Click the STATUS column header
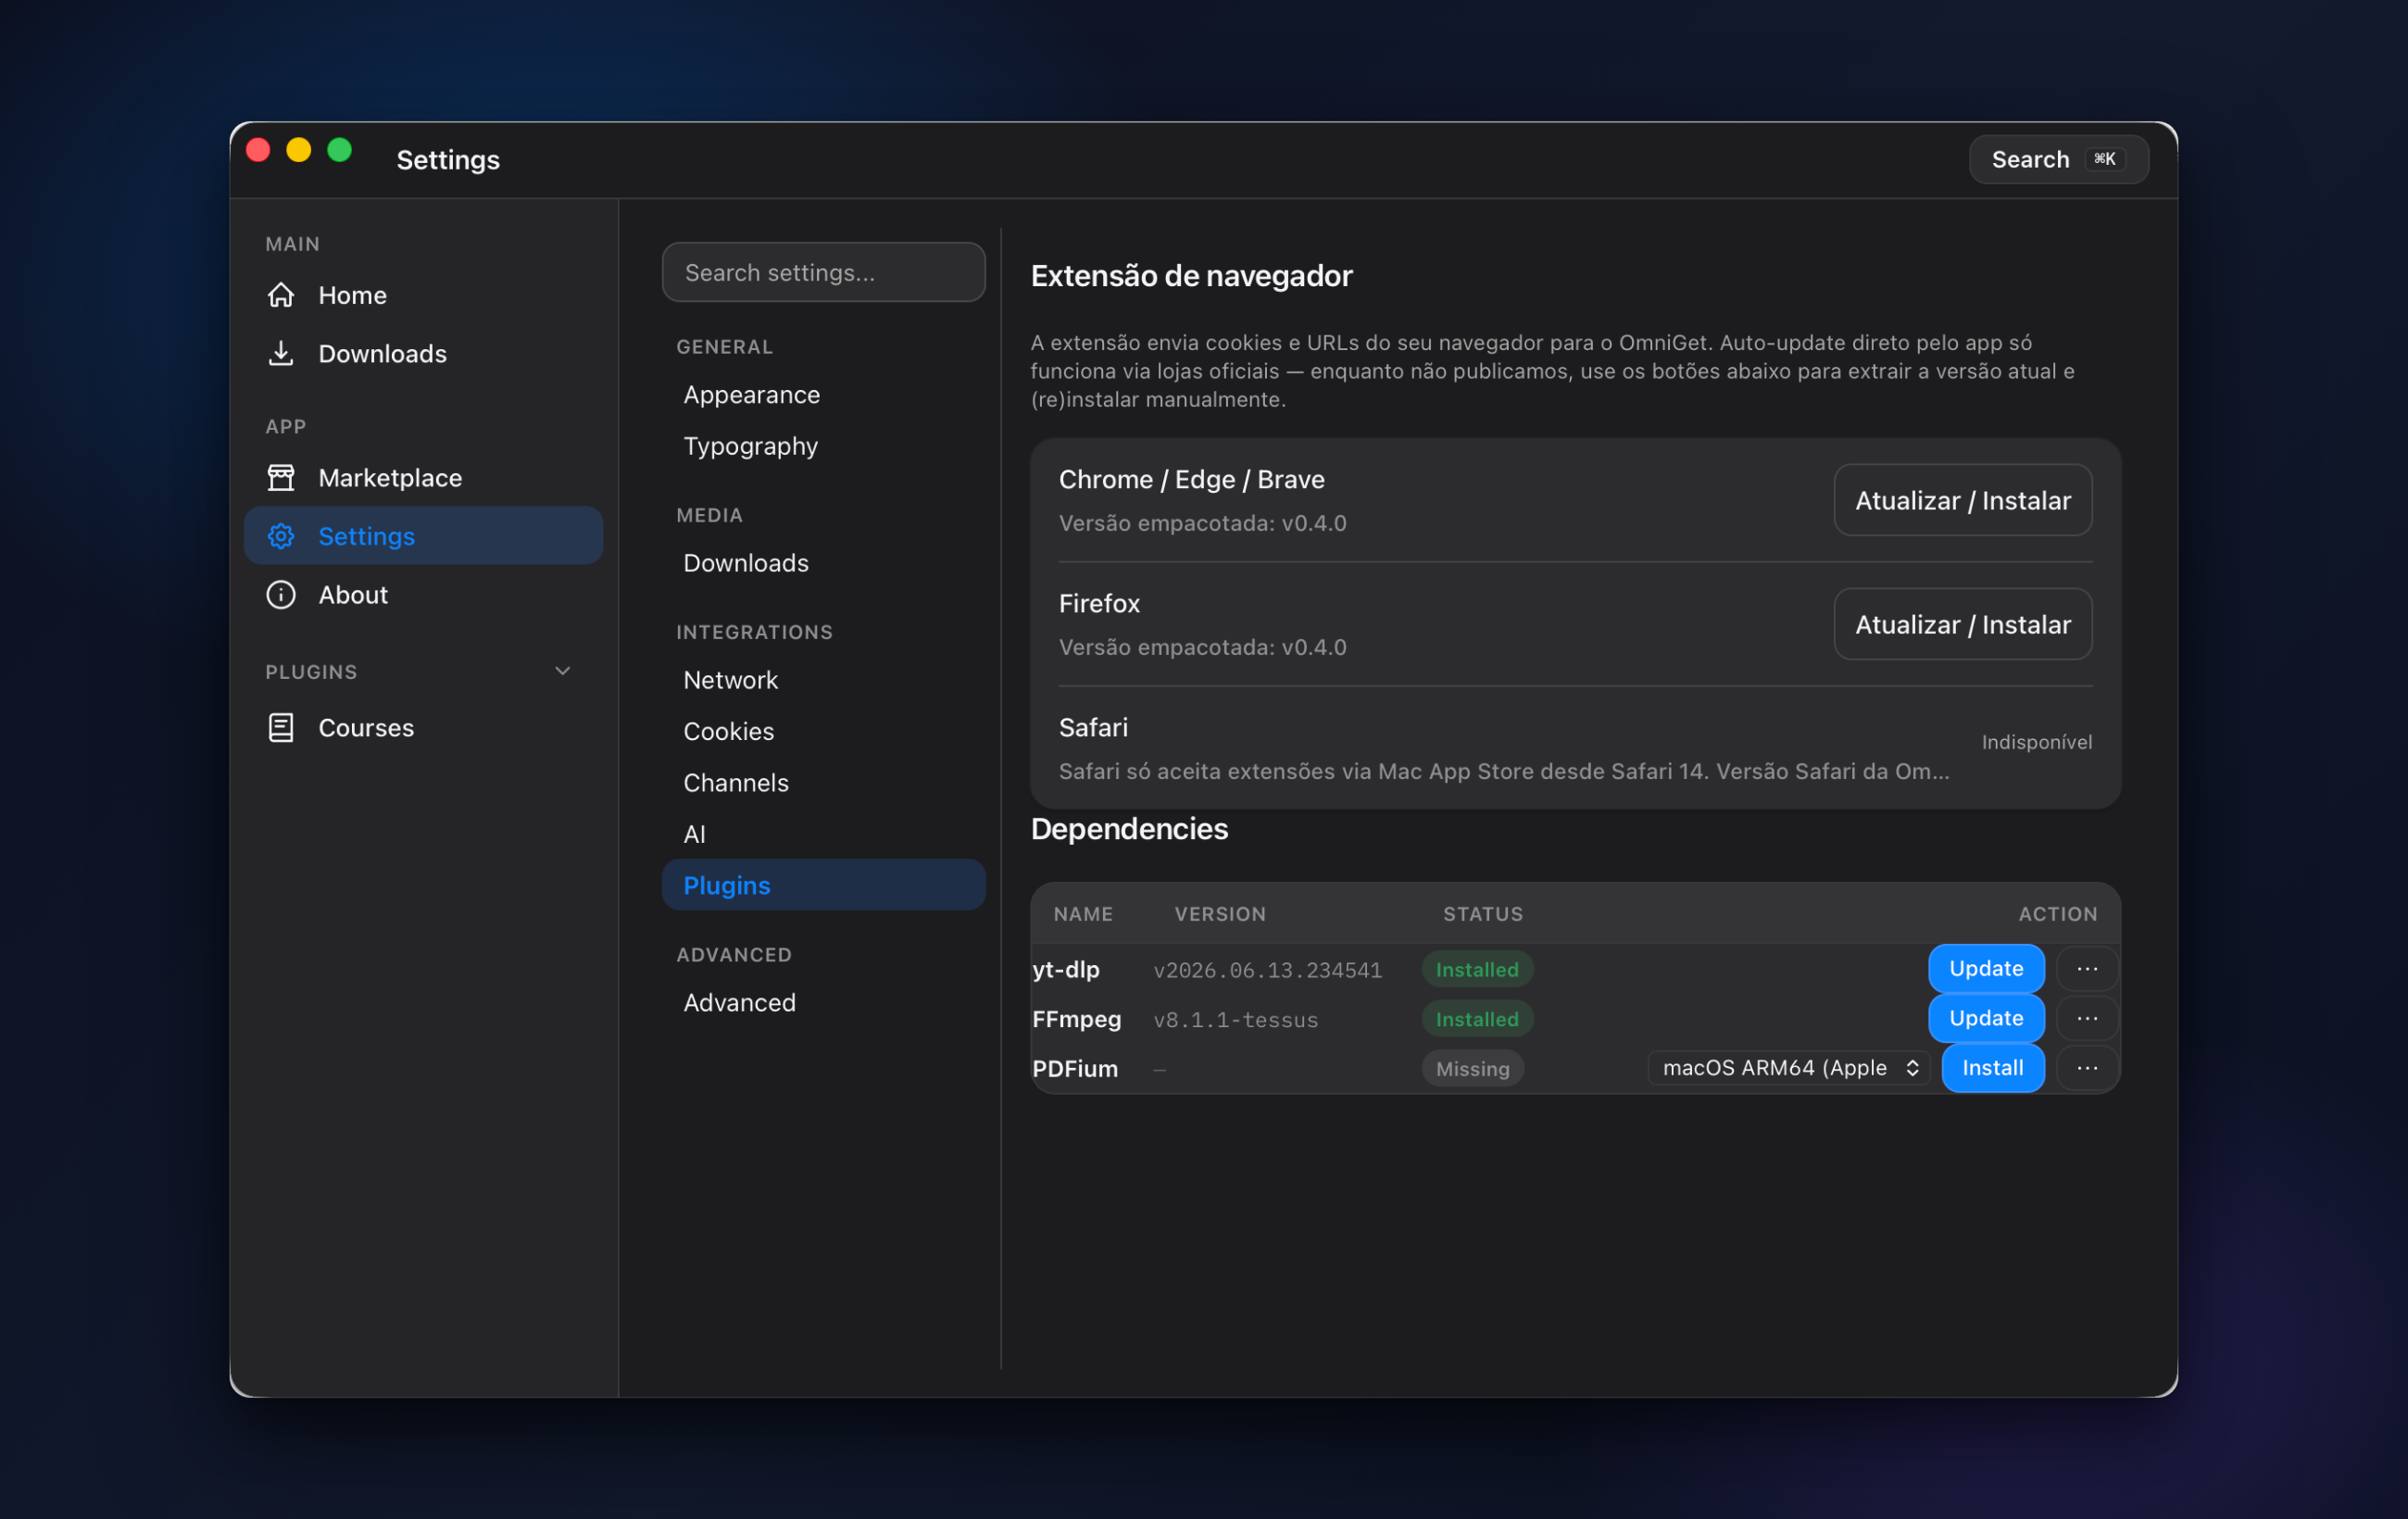The height and width of the screenshot is (1519, 2408). (x=1483, y=914)
